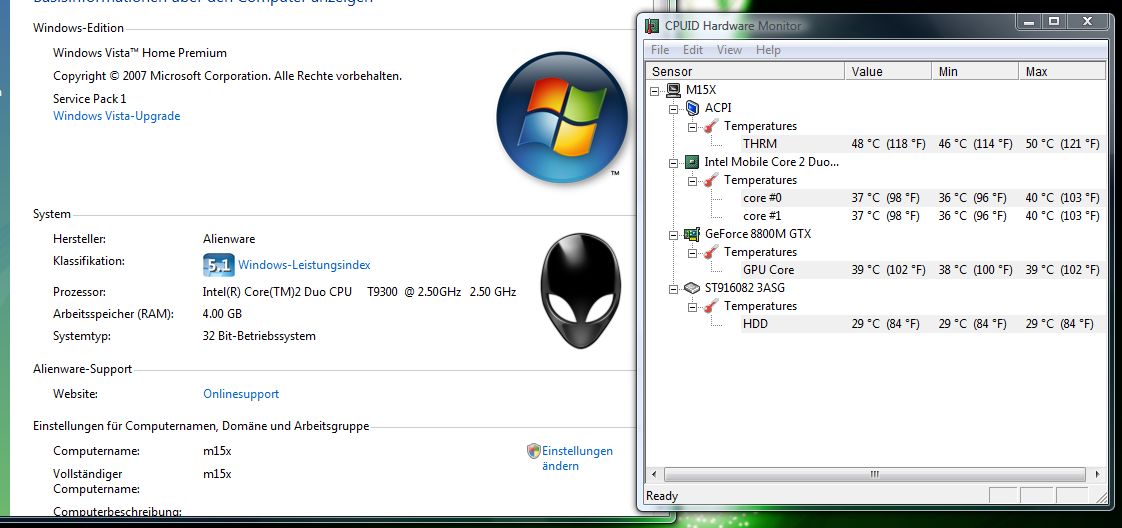
Task: Select the HDD sensor row
Action: tap(922, 324)
